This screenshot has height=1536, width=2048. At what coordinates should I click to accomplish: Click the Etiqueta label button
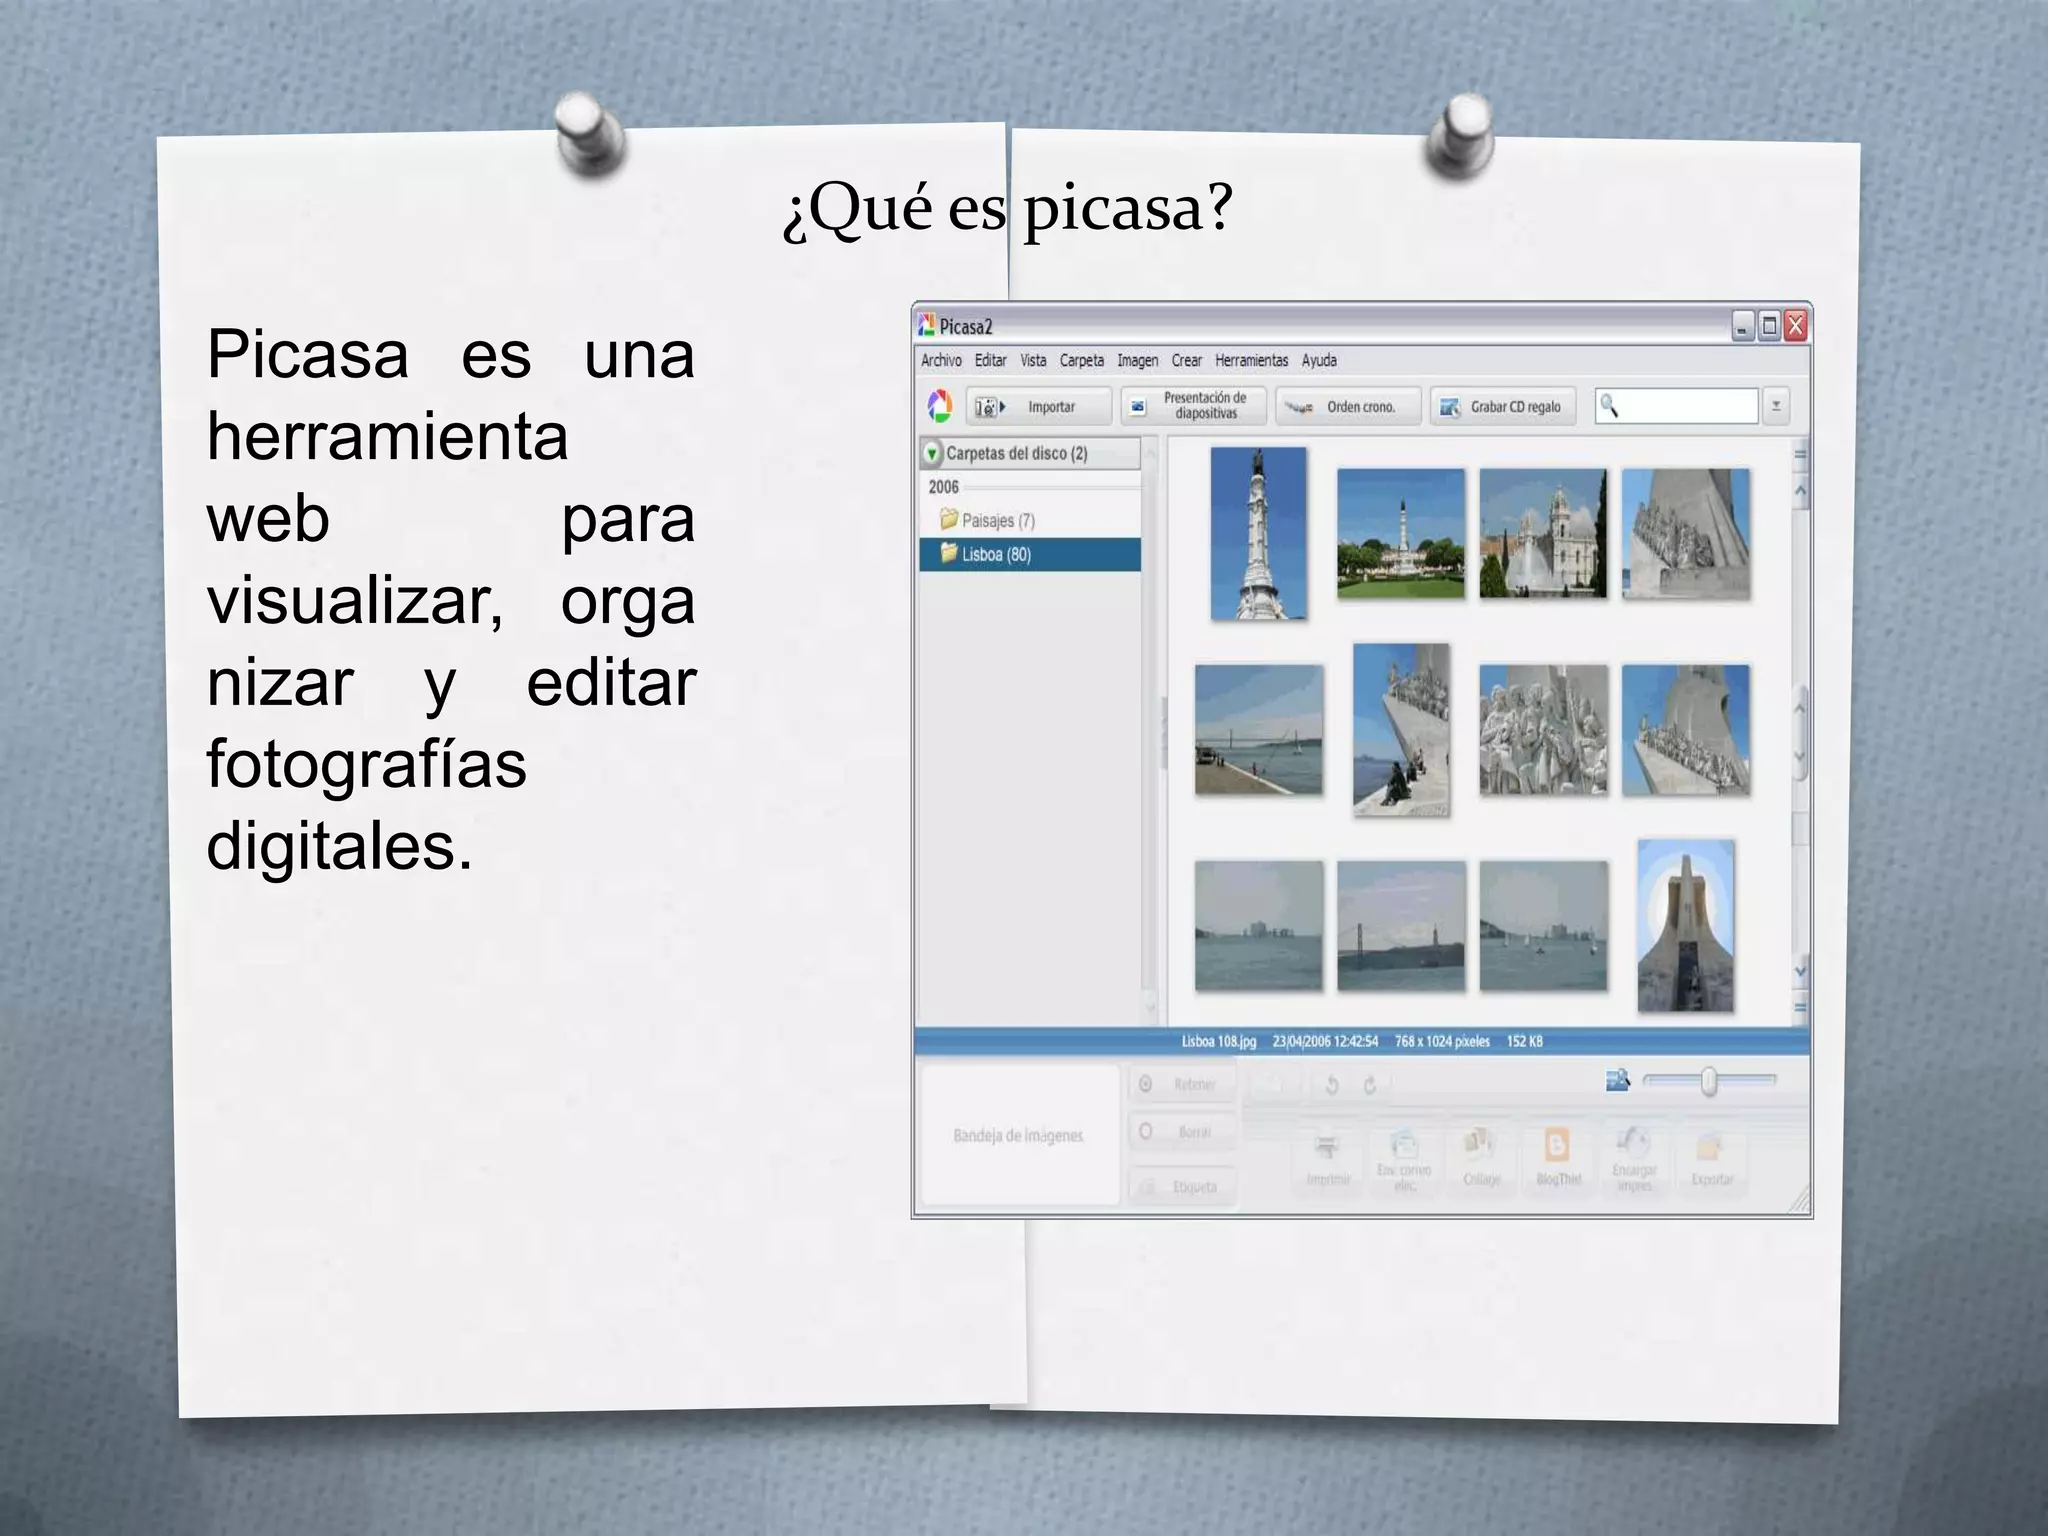coord(1183,1187)
